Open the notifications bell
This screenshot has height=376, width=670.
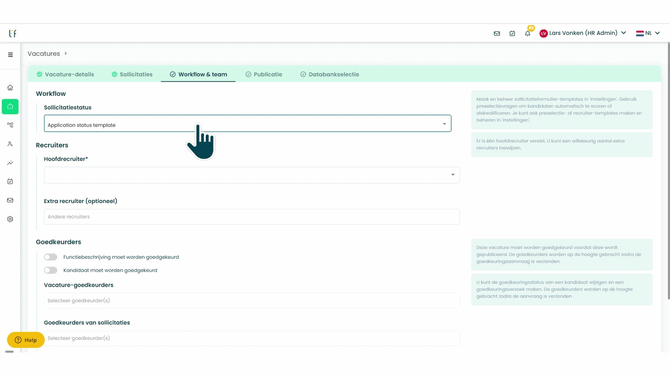point(528,33)
